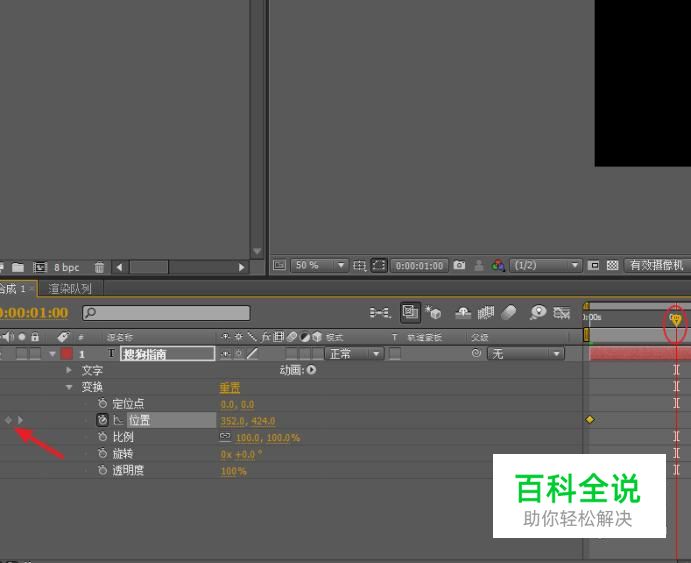Show last snapshot in the viewer
The width and height of the screenshot is (691, 563).
(479, 266)
